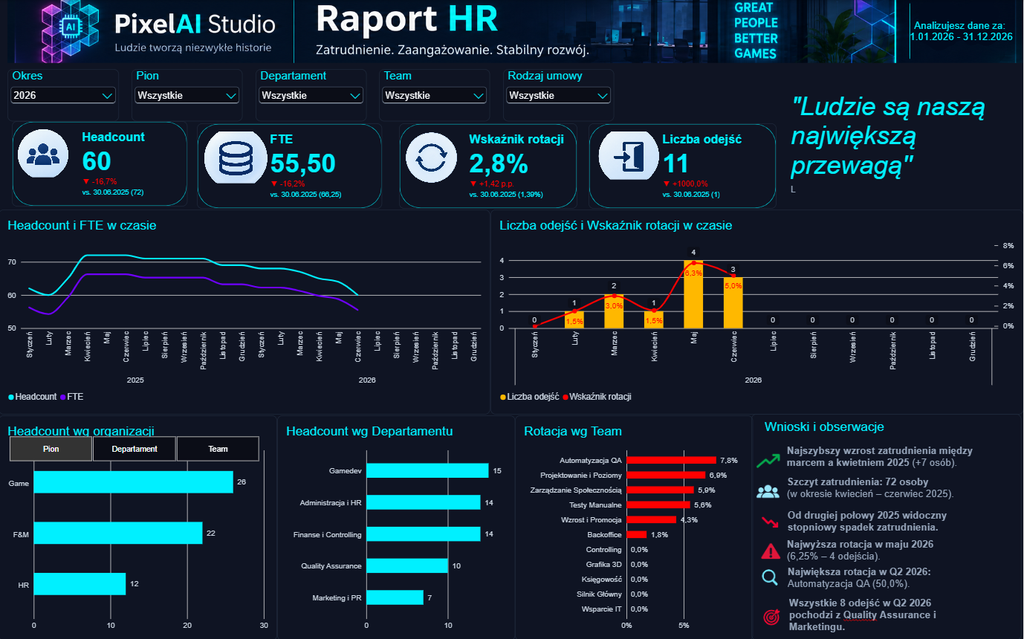Click the FTE database stack icon
The height and width of the screenshot is (639, 1024).
236,157
